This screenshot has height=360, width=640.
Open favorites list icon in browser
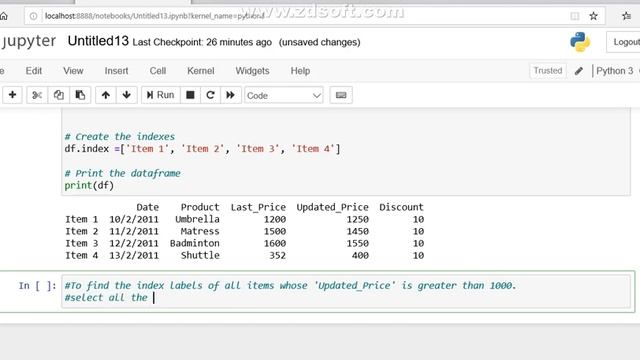[x=627, y=16]
